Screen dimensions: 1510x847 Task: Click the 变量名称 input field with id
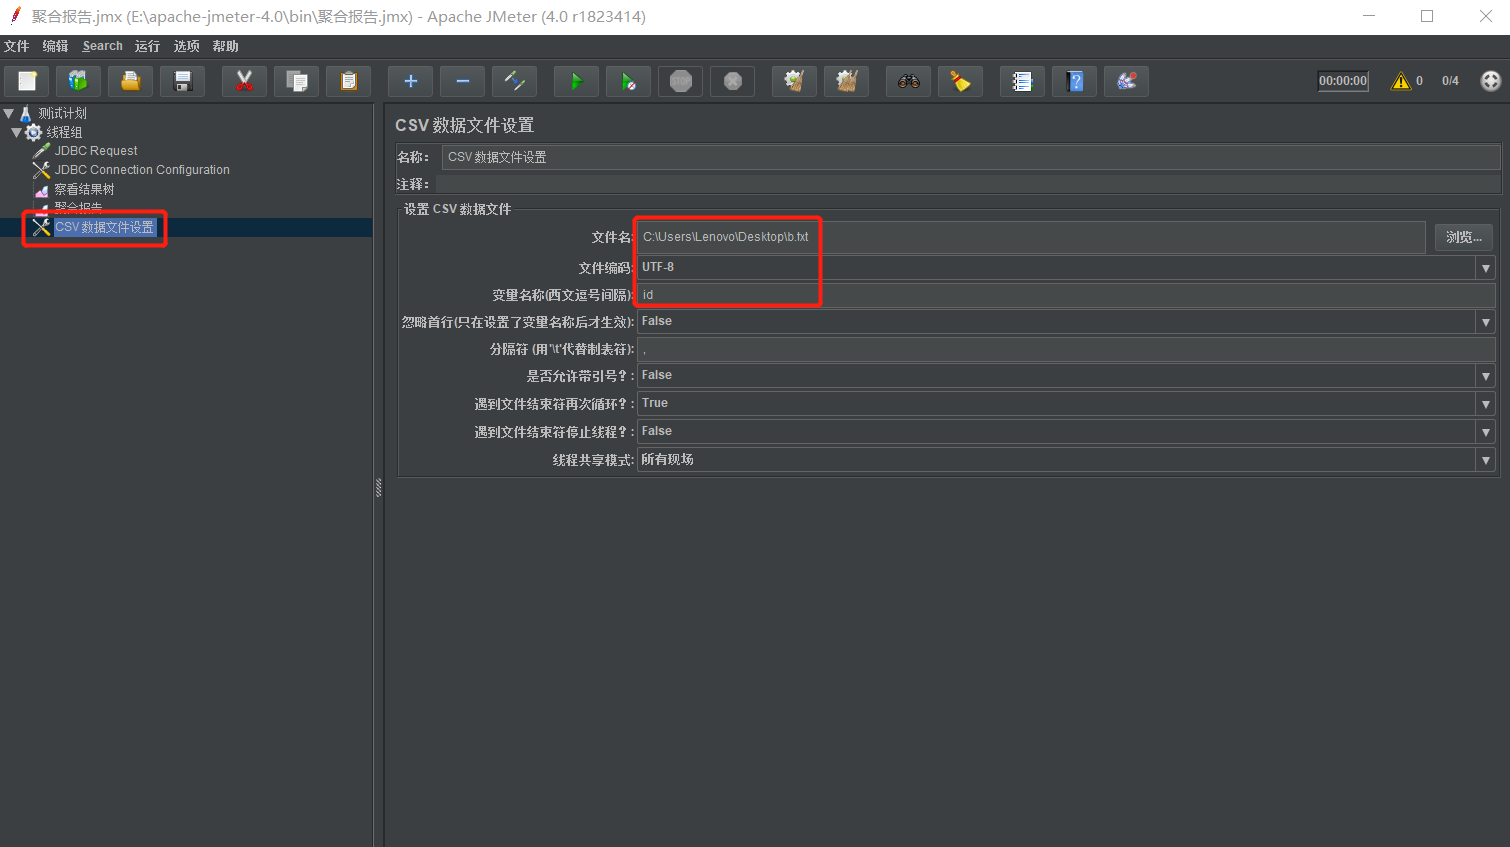1066,295
